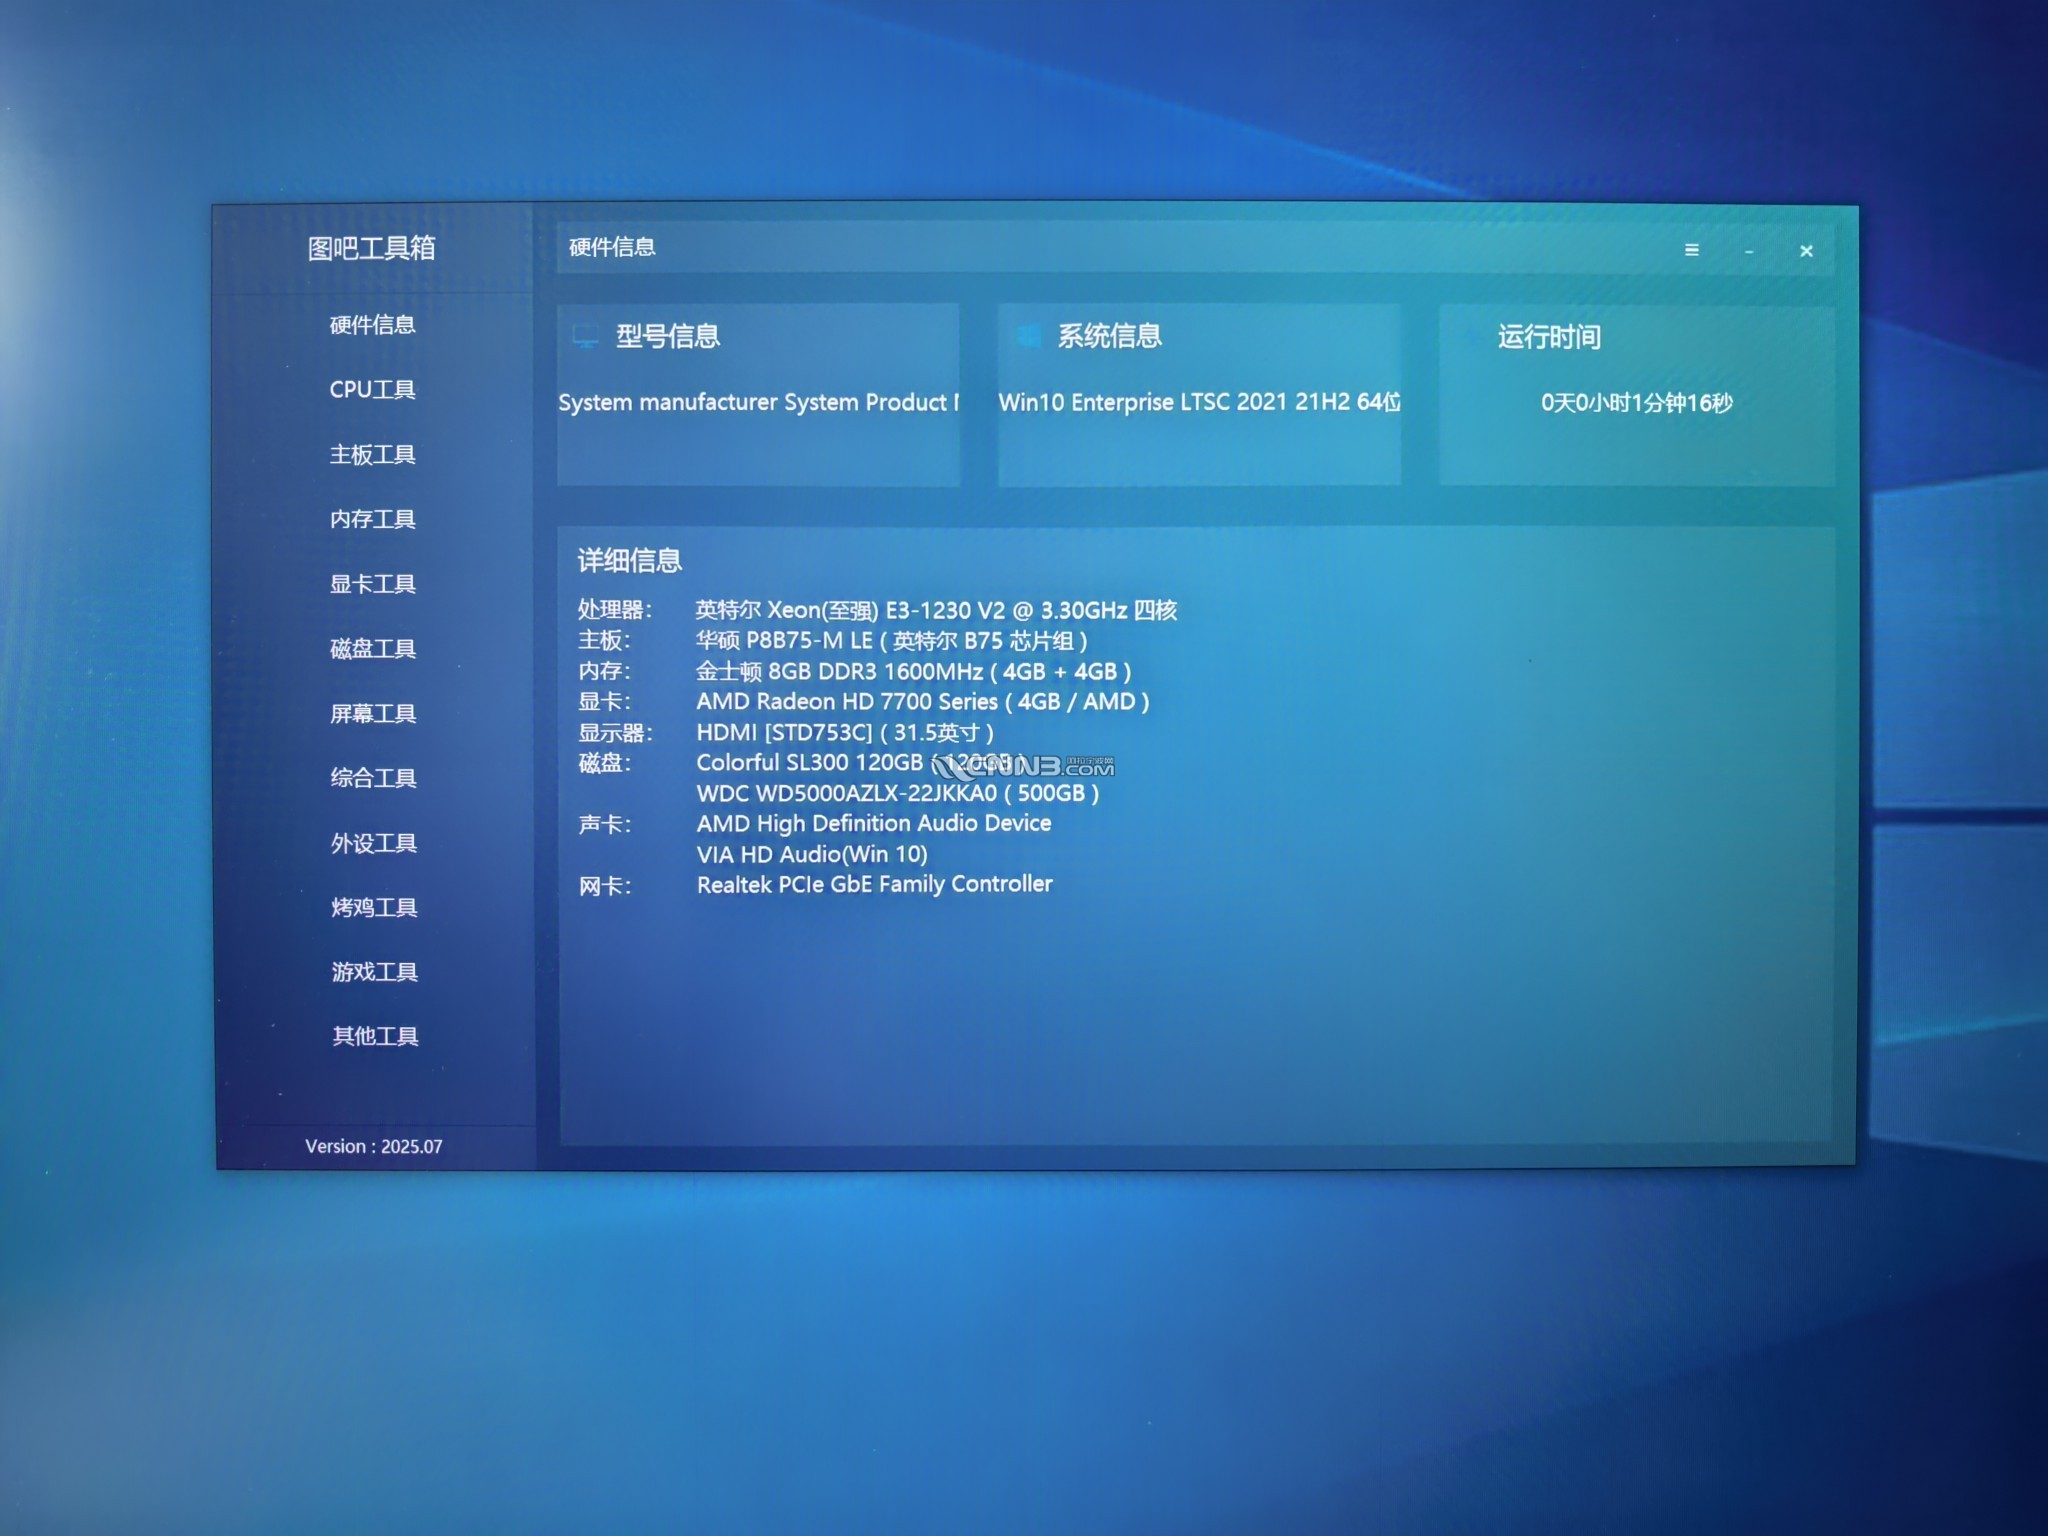Viewport: 2048px width, 1536px height.
Task: Click the monitor icon beside 型号信息
Action: (585, 336)
